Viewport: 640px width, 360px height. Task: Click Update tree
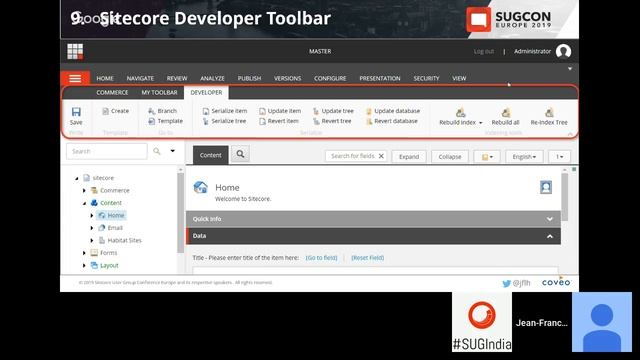333,111
